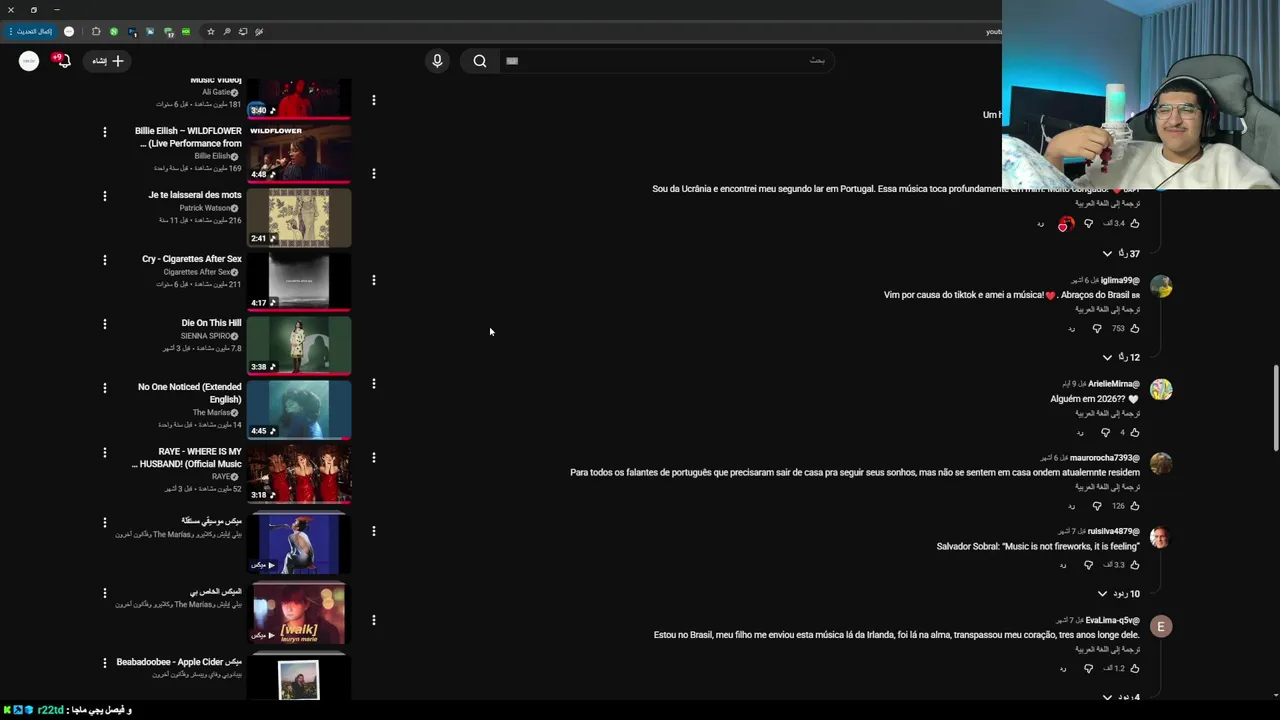
Task: Translate the ArielieMirna comment to Arabic
Action: click(1107, 413)
